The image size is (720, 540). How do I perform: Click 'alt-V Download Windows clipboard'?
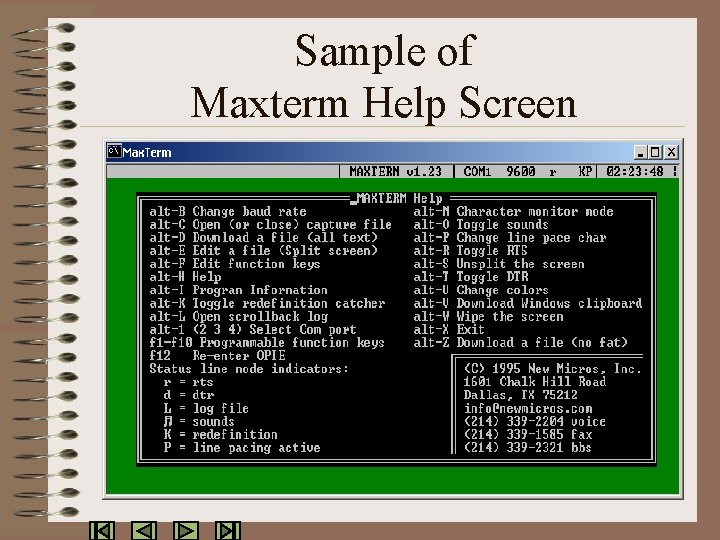tap(528, 304)
